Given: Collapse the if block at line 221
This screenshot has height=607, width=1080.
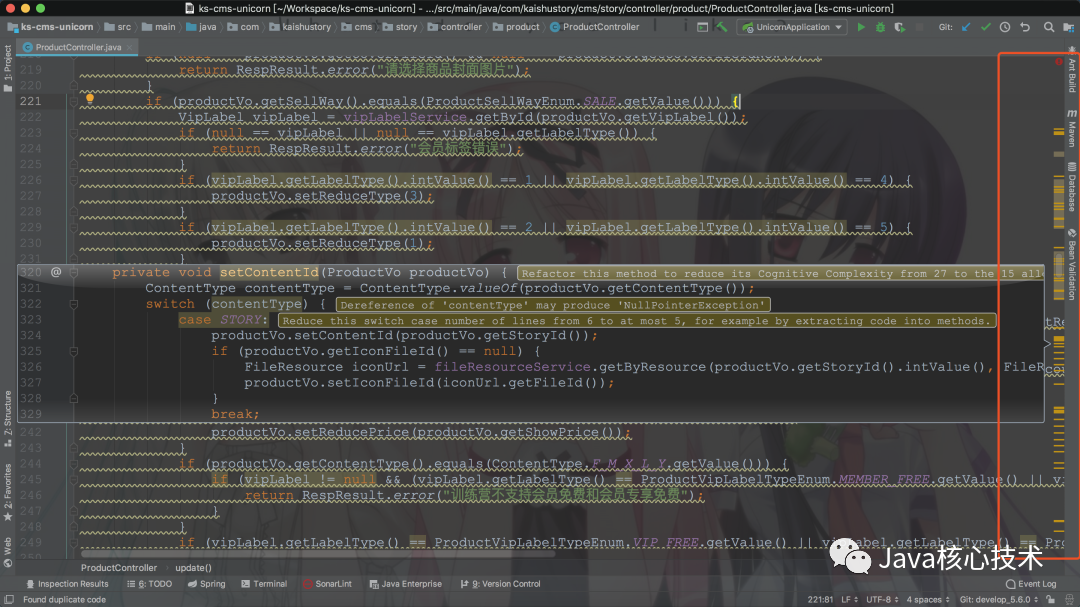Looking at the screenshot, I should click(x=74, y=101).
